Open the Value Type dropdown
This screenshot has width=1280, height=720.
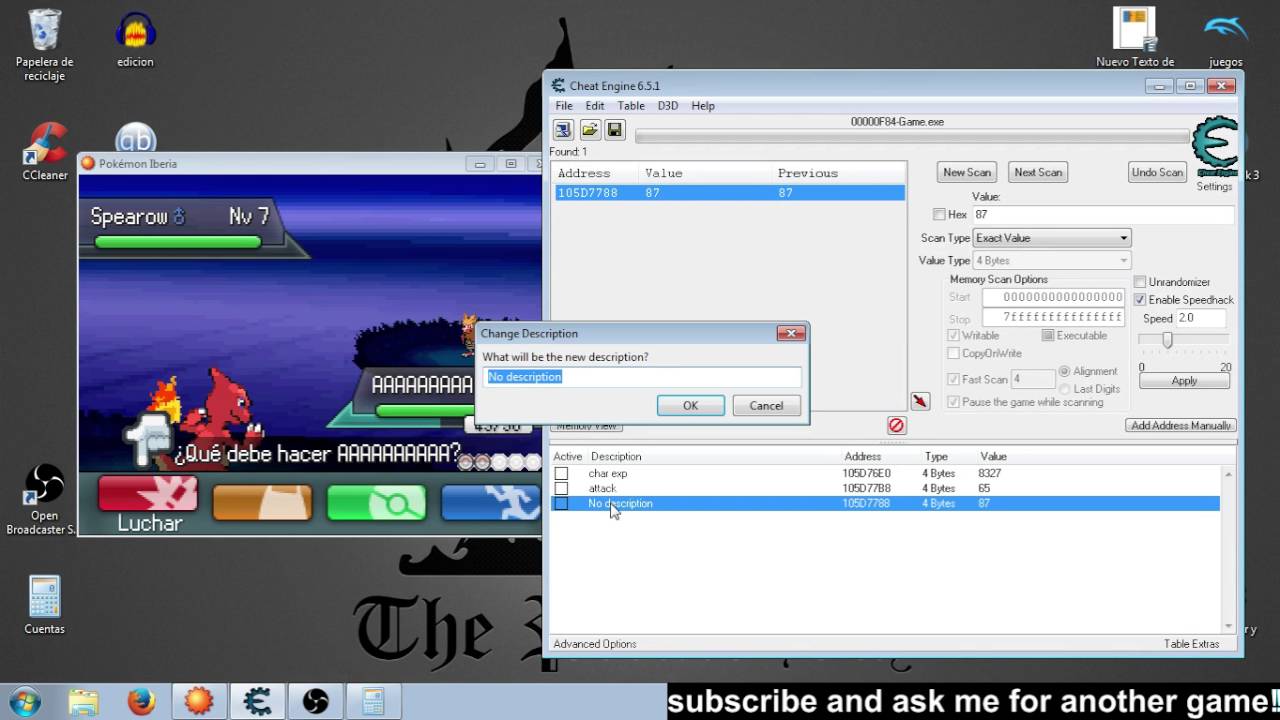tap(1052, 260)
